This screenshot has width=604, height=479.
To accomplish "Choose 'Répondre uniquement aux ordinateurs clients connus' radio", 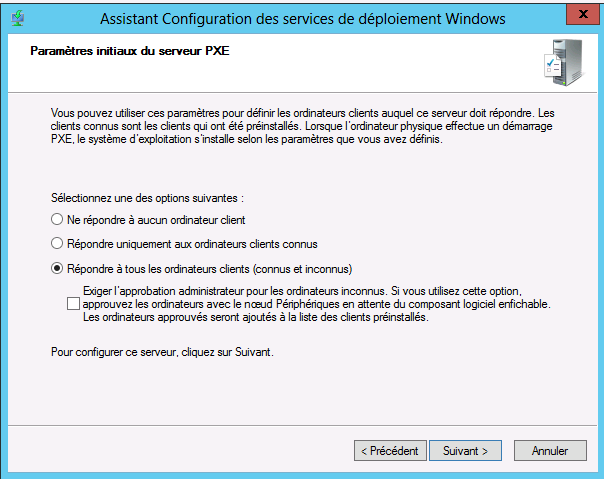I will click(x=57, y=244).
